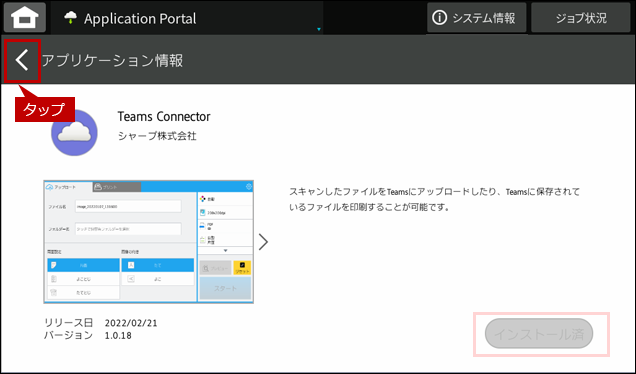Select the Teams Connector cloud app icon
636x374 pixels.
point(74,133)
